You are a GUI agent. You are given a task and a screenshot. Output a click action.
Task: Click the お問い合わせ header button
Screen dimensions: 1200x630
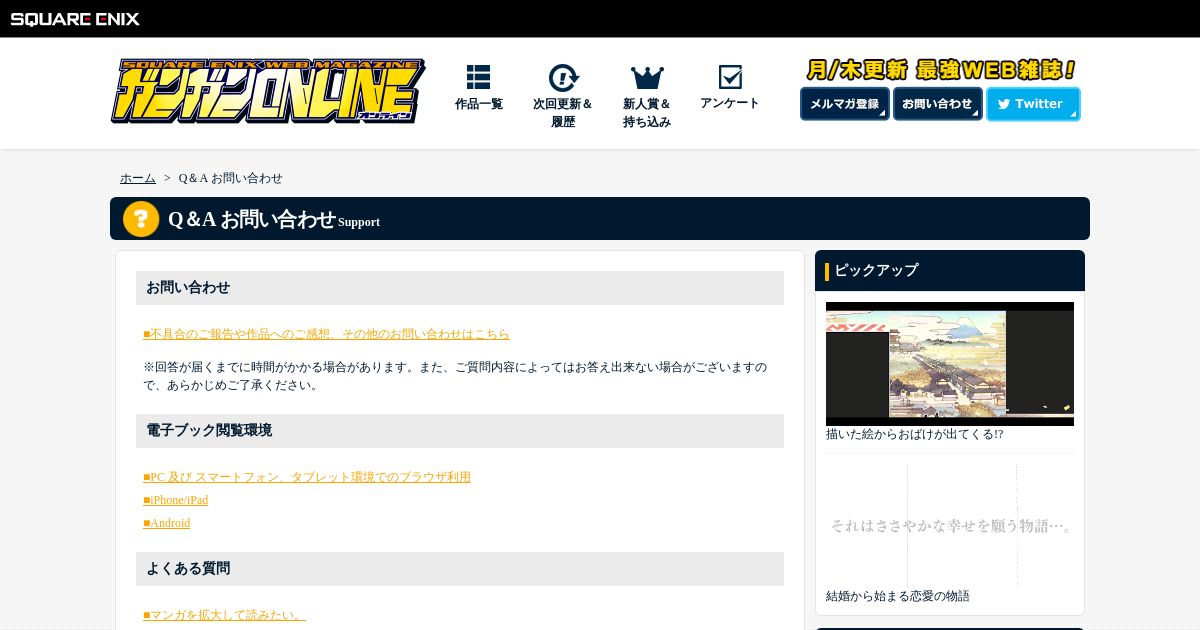coord(937,104)
